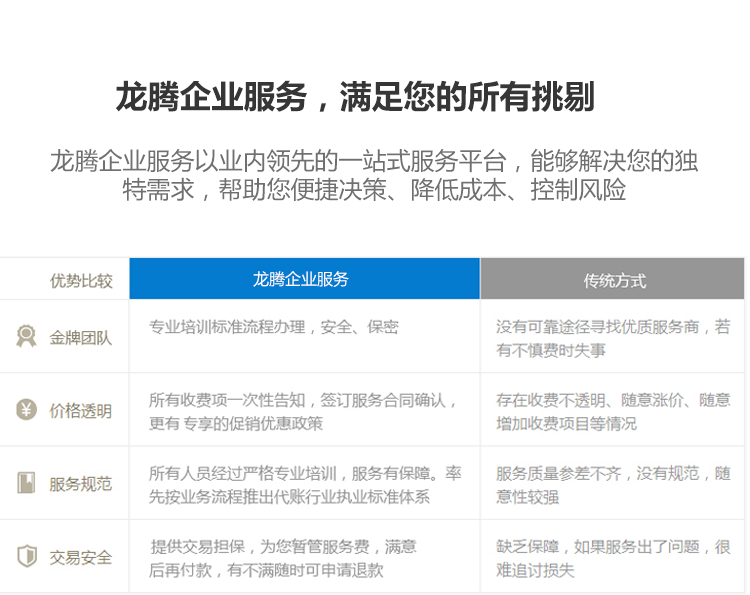Click the gold medal team icon
This screenshot has height=595, width=750.
point(26,336)
